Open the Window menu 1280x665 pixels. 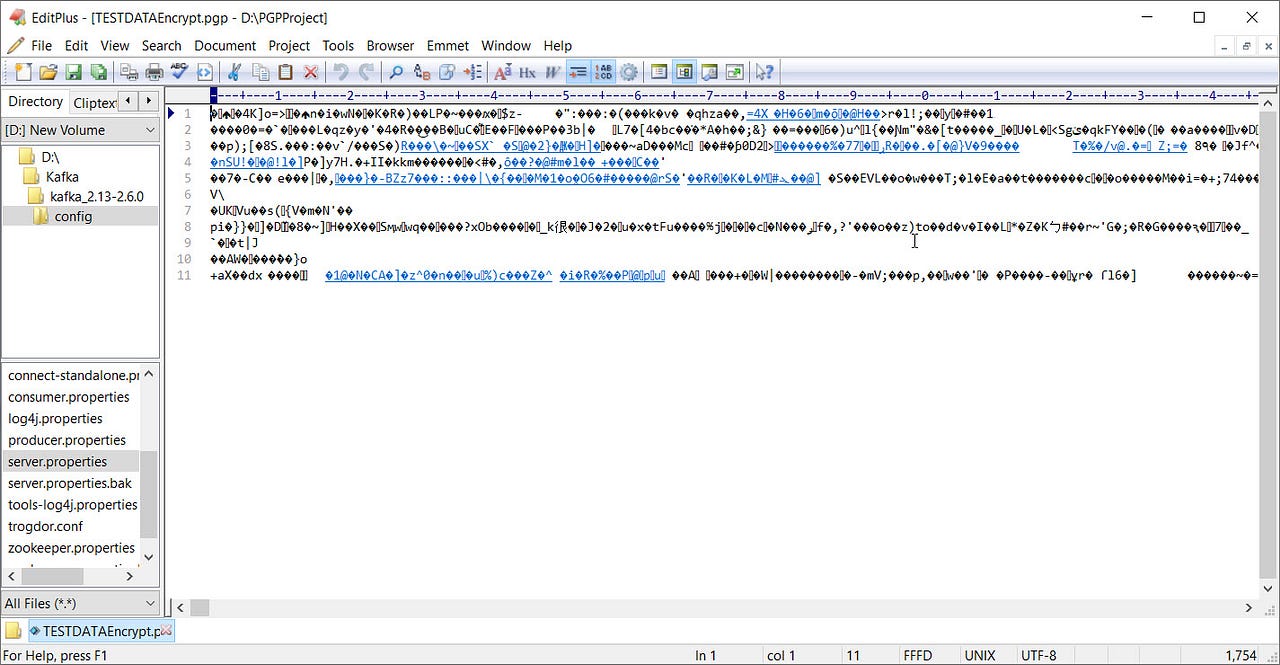point(506,45)
